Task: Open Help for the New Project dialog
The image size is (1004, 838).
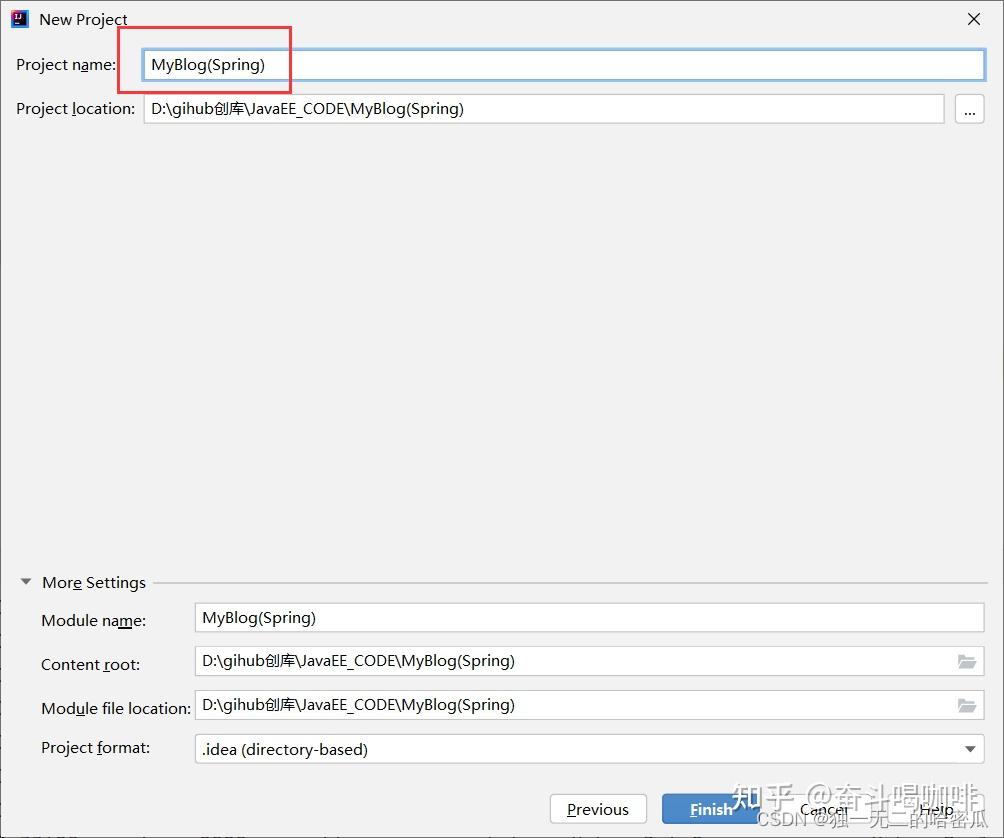Action: (x=934, y=808)
